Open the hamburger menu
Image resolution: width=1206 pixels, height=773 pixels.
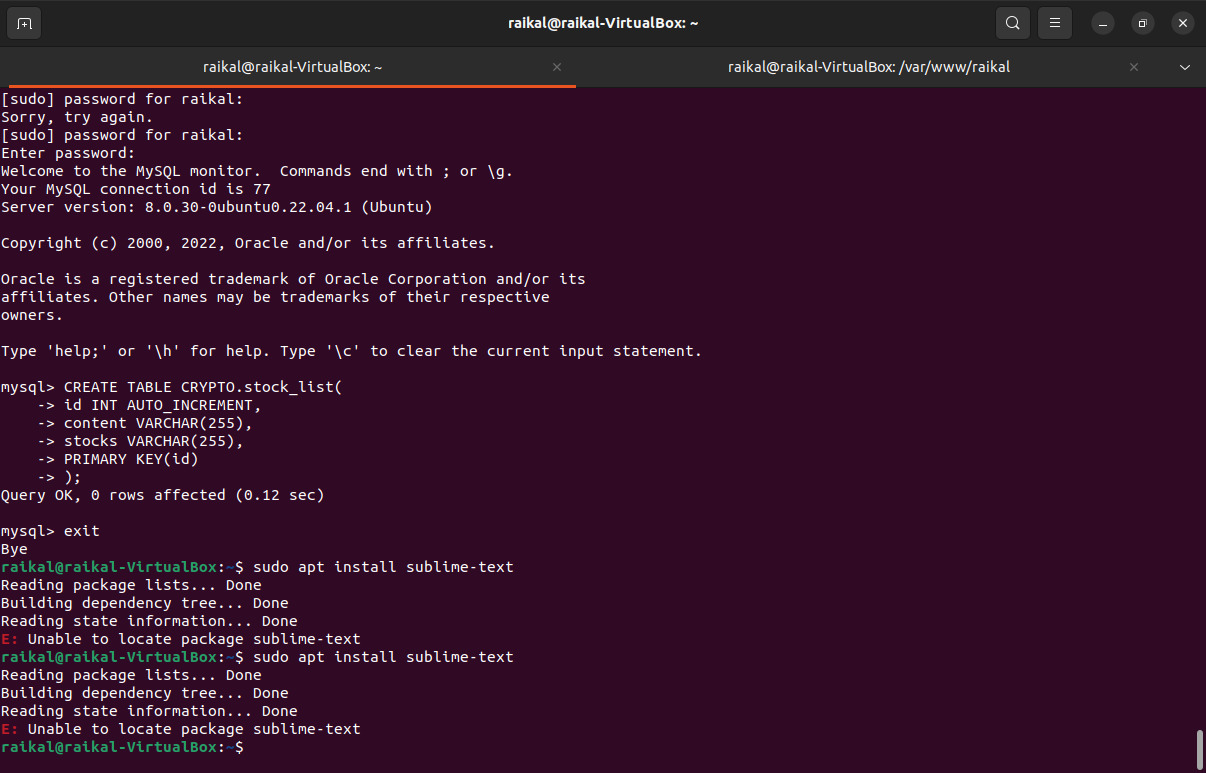click(1054, 22)
